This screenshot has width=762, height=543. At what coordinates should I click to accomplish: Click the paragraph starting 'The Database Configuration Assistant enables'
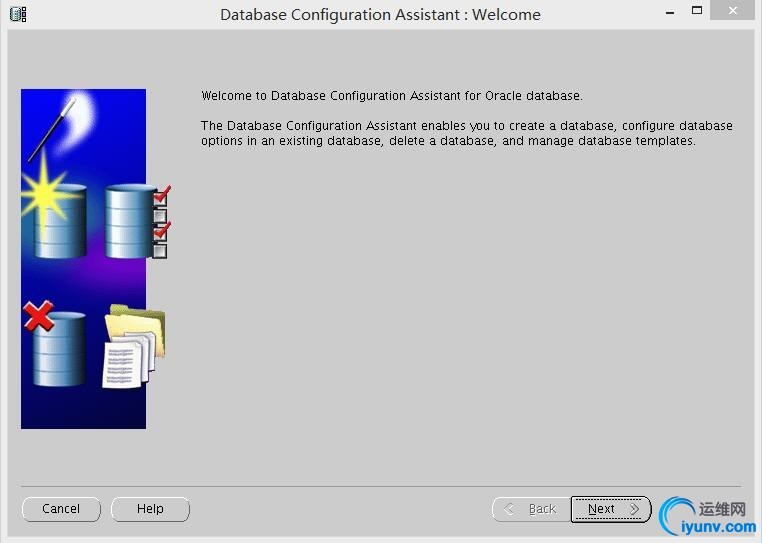pyautogui.click(x=467, y=133)
